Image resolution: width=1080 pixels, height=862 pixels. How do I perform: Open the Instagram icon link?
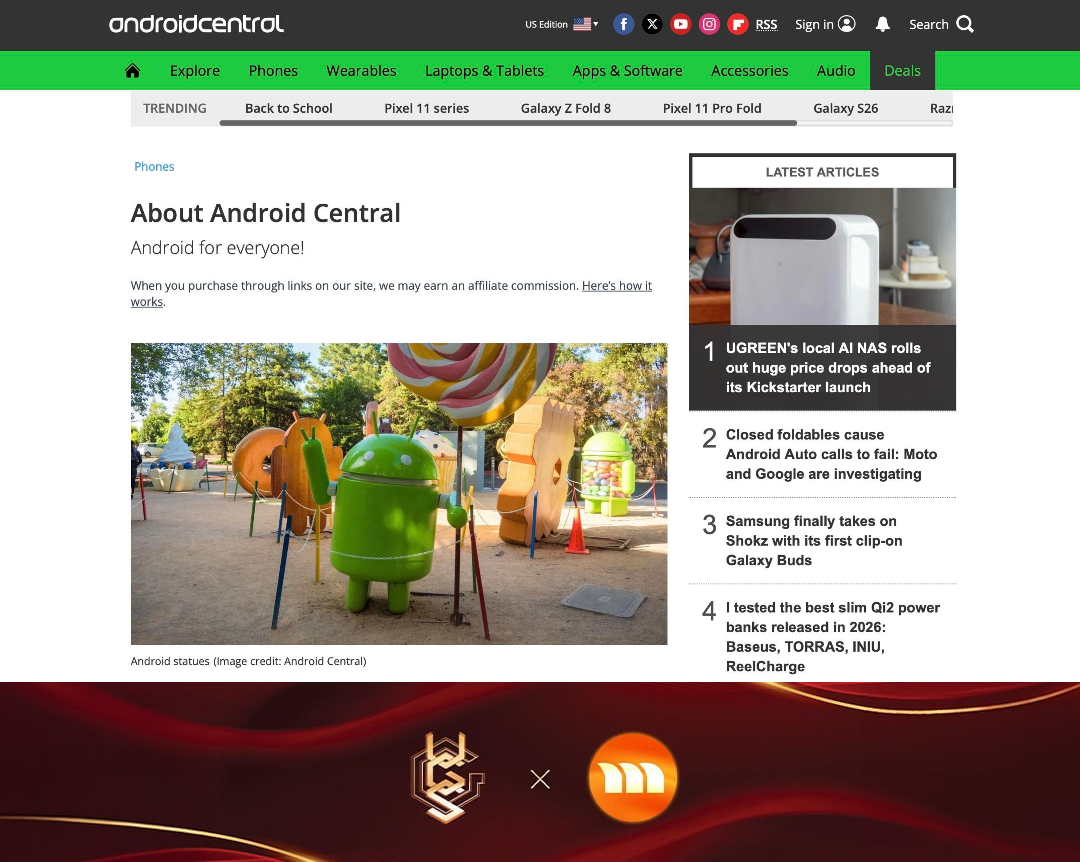coord(709,24)
